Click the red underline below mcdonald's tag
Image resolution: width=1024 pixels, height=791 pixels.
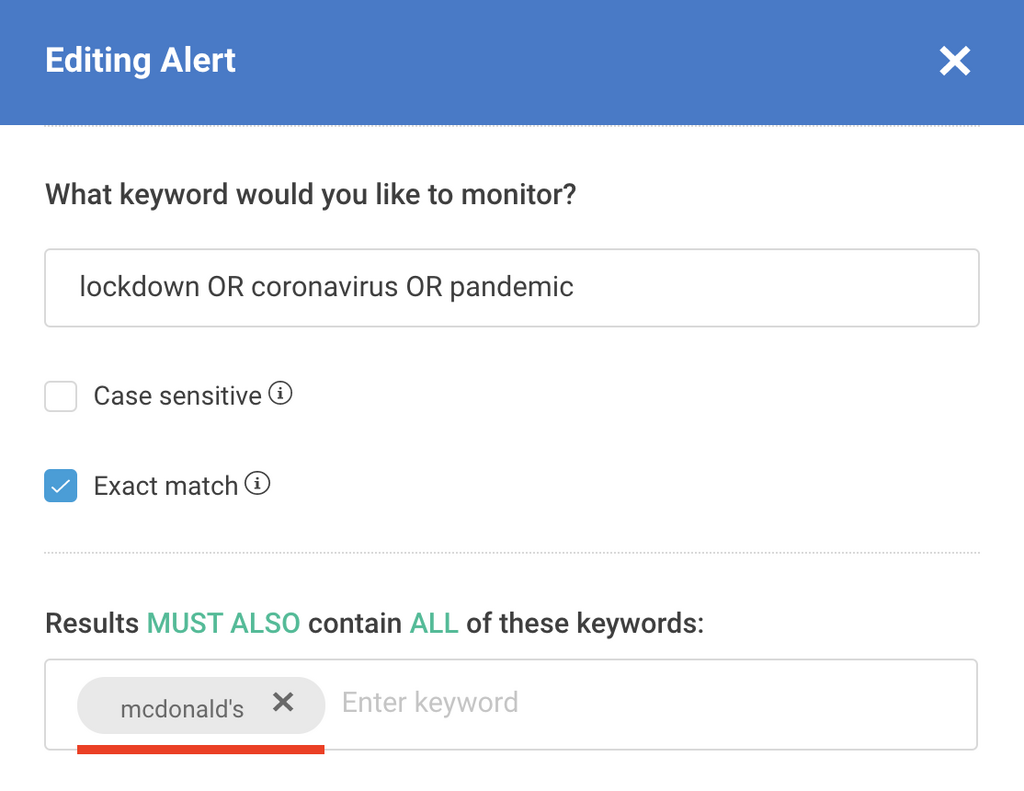(x=200, y=748)
